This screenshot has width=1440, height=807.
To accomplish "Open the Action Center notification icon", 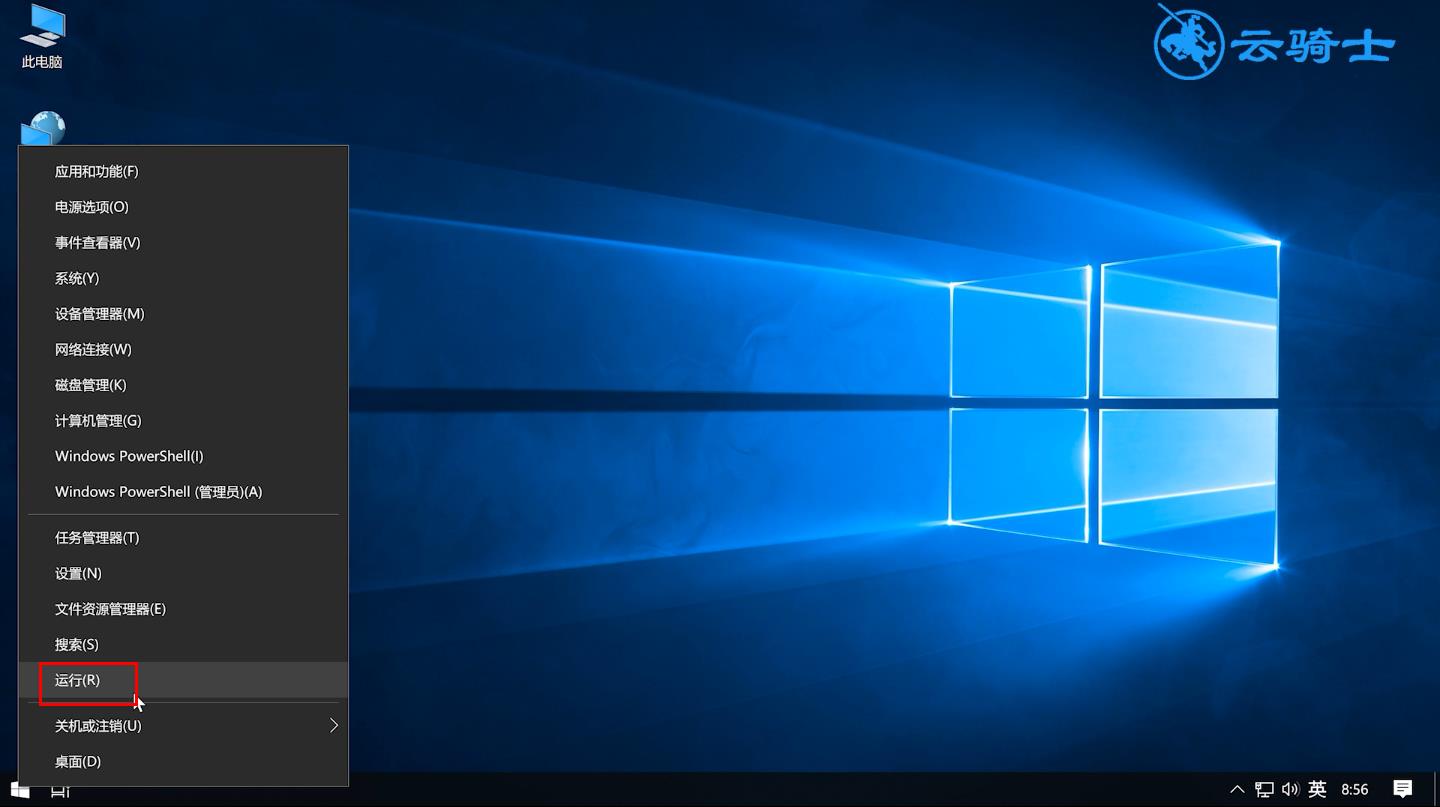I will pos(1402,789).
